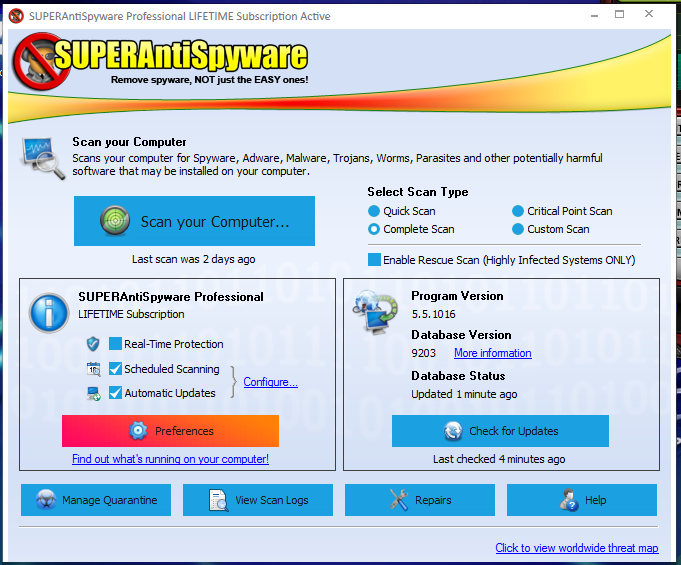Follow the Configure... link

coord(271,382)
